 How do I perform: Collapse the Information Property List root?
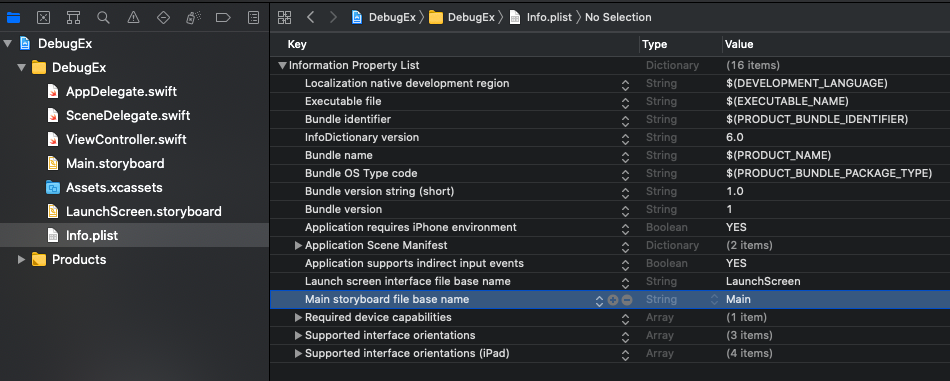click(x=282, y=65)
